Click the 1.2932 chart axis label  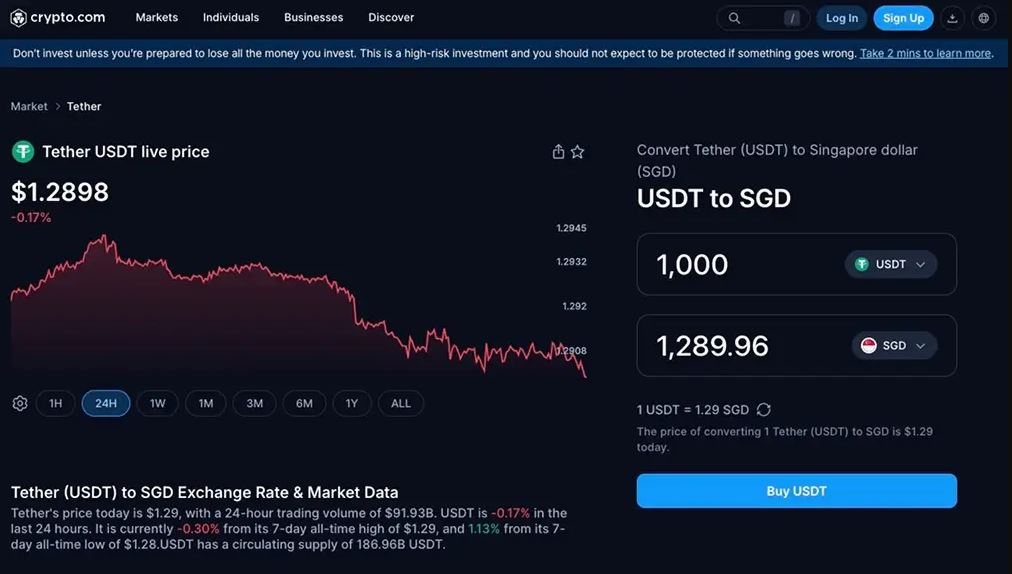point(571,261)
